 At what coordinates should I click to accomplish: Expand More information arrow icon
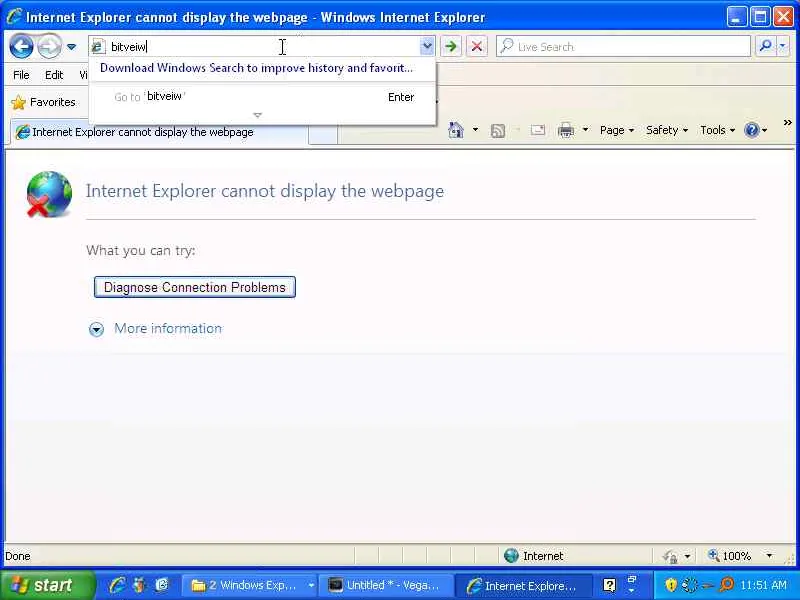tap(96, 329)
